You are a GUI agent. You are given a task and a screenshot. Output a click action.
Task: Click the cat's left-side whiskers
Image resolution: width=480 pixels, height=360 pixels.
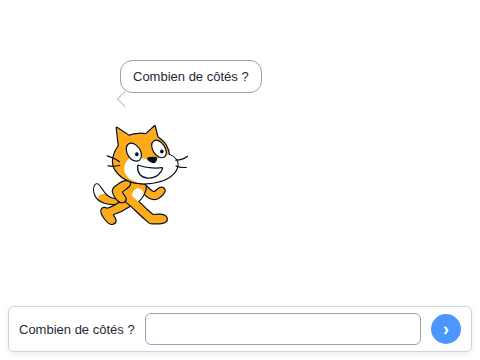(113, 161)
